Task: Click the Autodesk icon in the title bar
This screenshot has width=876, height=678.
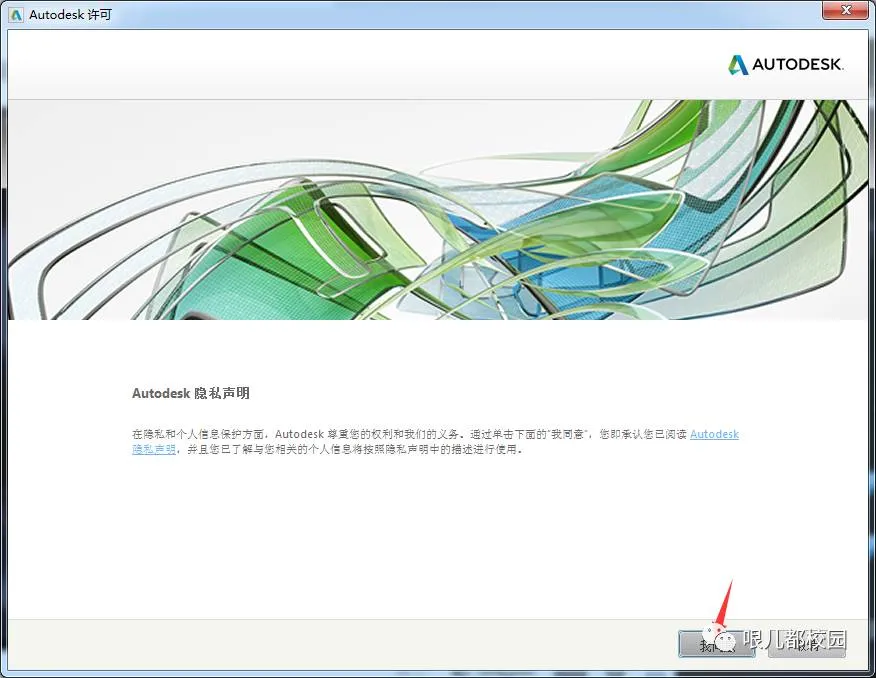Action: [x=16, y=15]
